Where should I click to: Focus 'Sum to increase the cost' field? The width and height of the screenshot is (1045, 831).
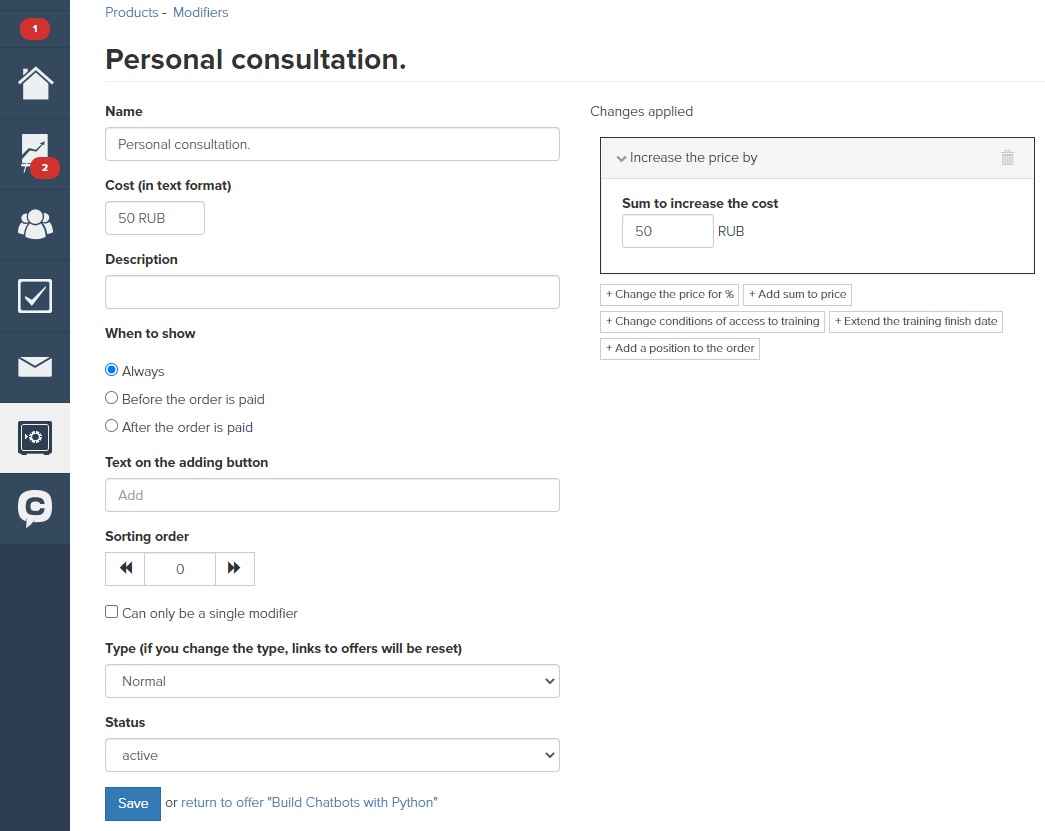coord(667,231)
